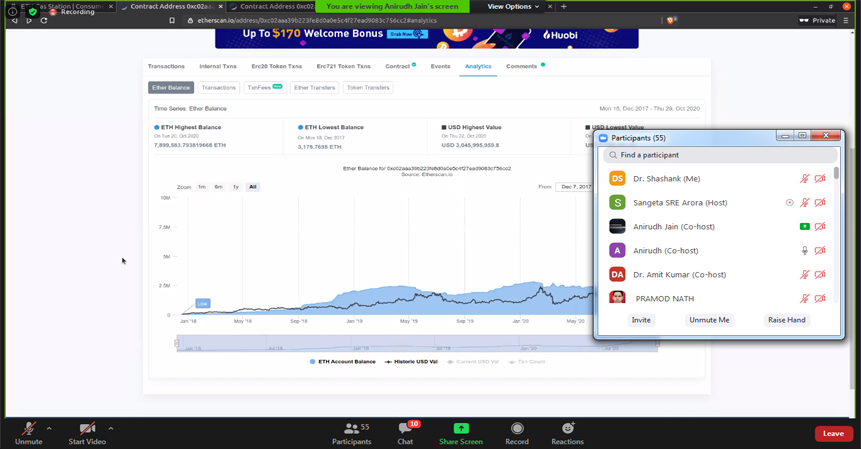Click the Record icon

[517, 428]
